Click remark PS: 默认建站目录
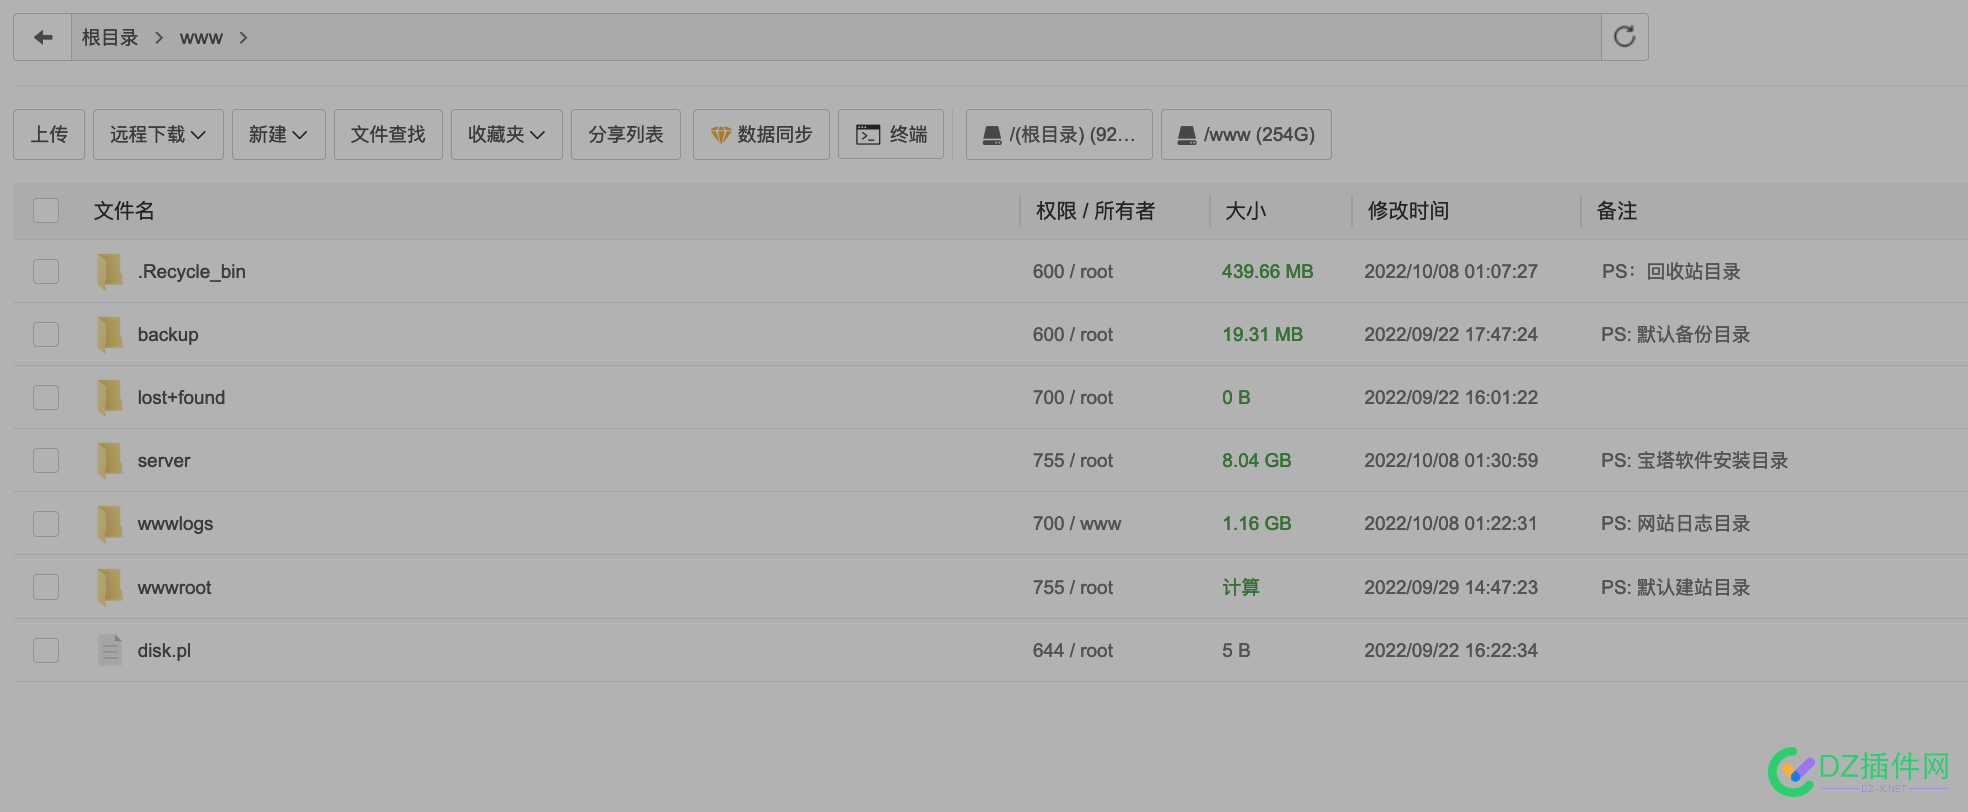The image size is (1968, 812). (1675, 587)
